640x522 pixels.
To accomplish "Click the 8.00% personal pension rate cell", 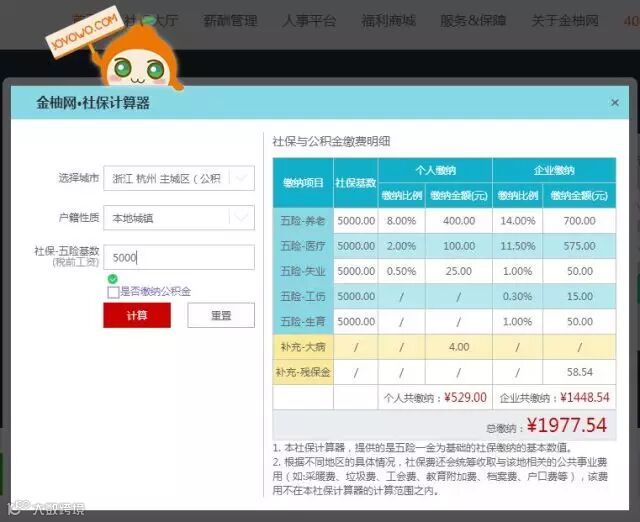I will [401, 221].
